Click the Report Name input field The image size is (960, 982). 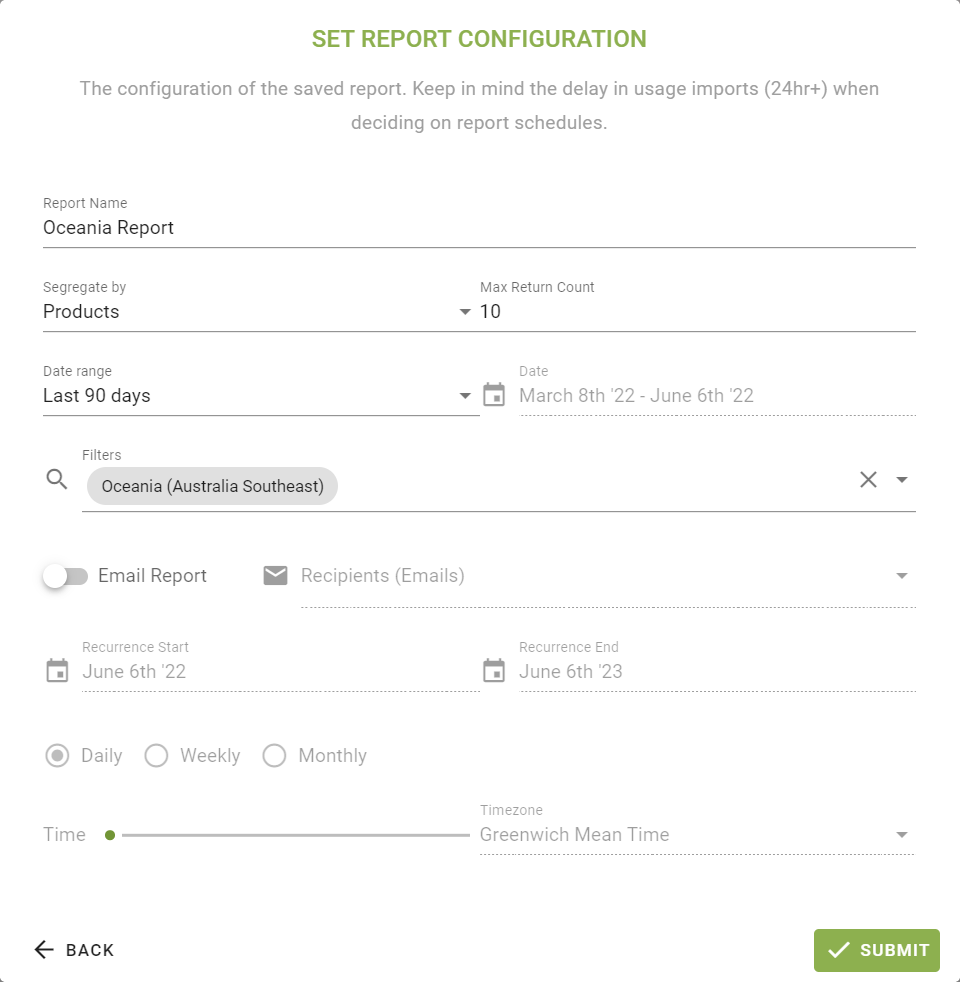tap(478, 228)
